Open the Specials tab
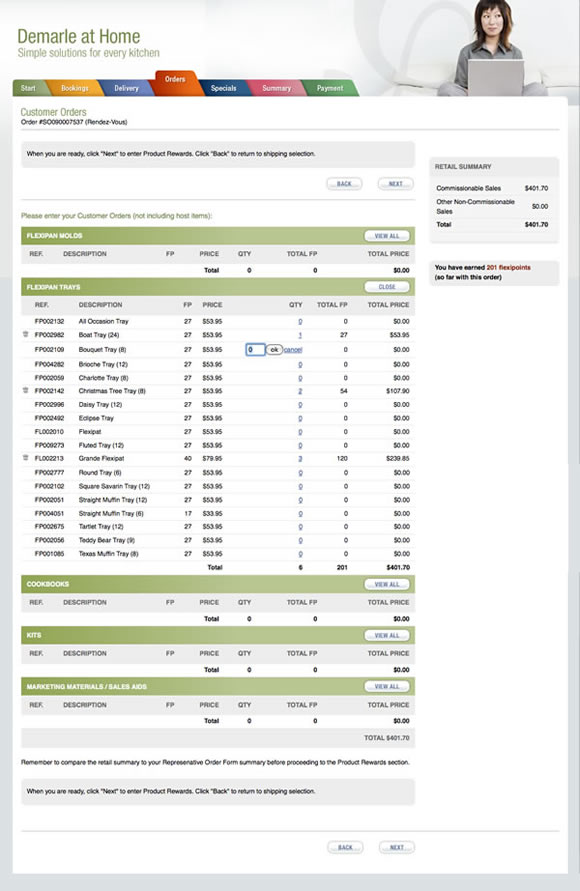This screenshot has height=891, width=580. point(223,88)
